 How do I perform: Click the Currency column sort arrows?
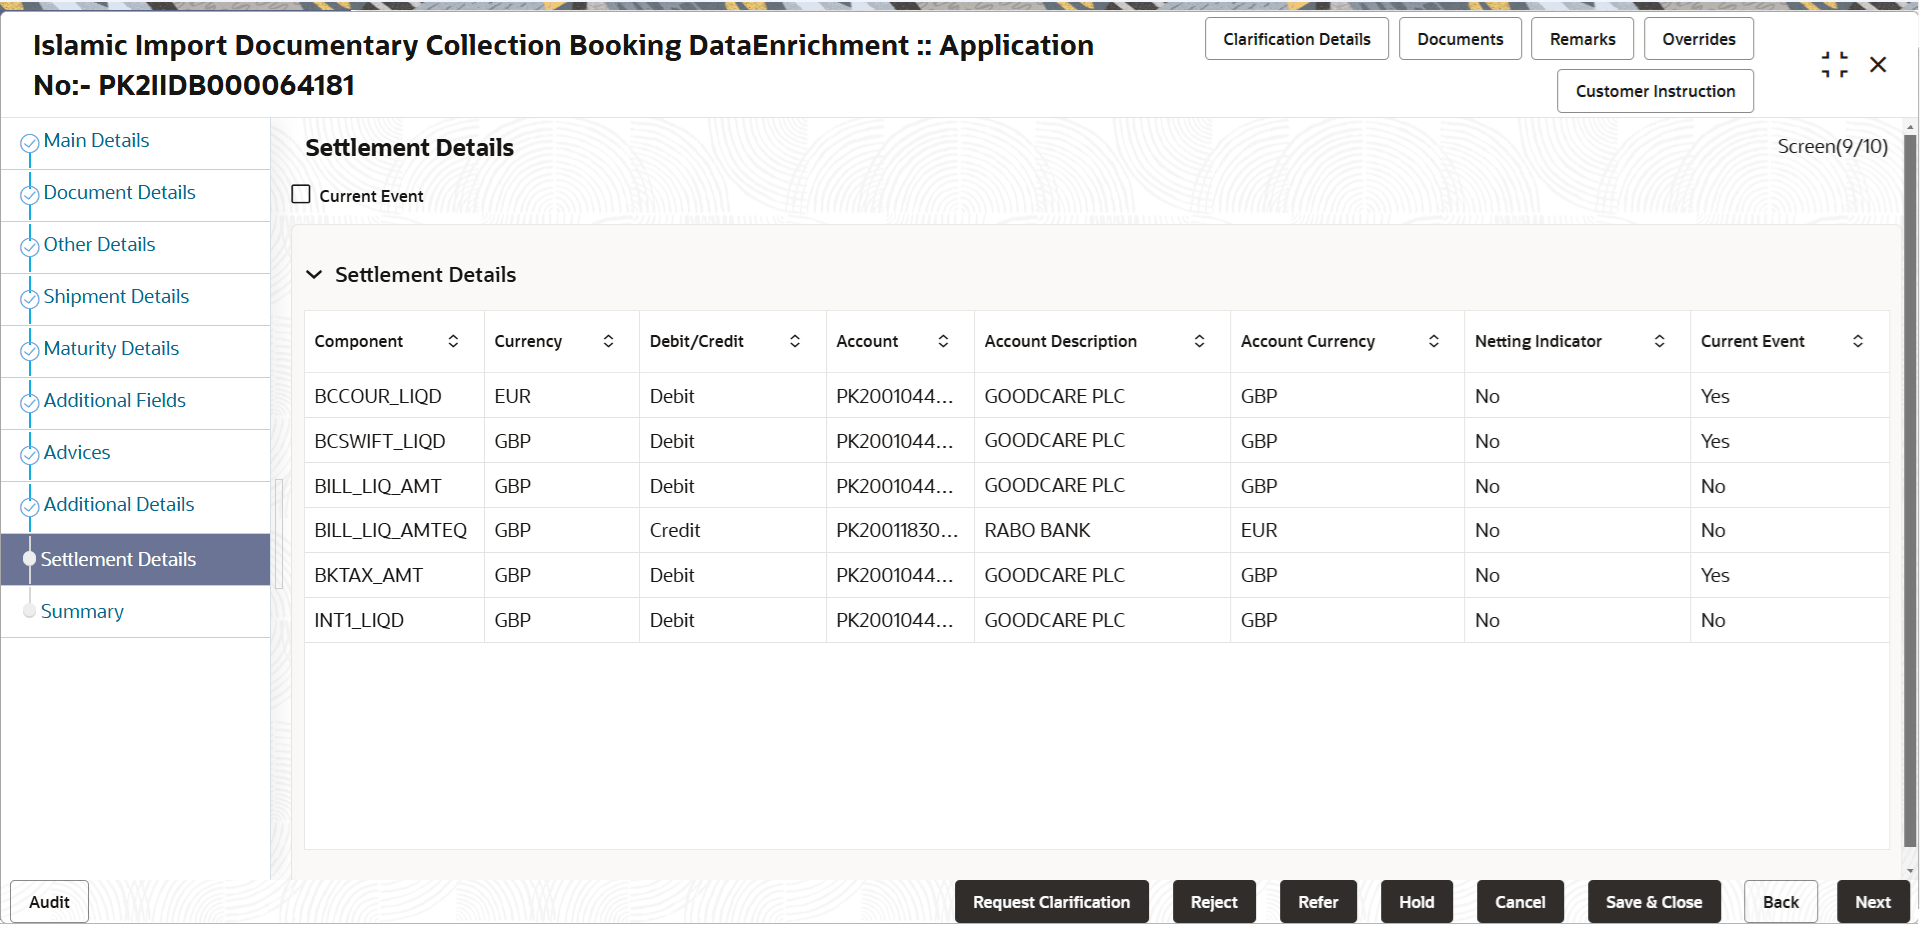coord(609,341)
